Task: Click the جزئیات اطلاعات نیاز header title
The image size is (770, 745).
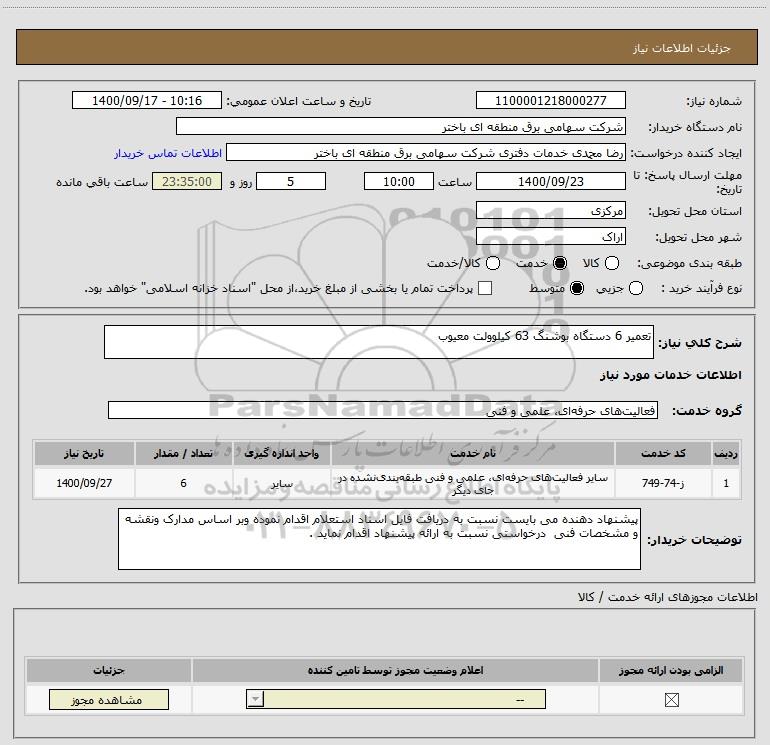Action: point(681,48)
